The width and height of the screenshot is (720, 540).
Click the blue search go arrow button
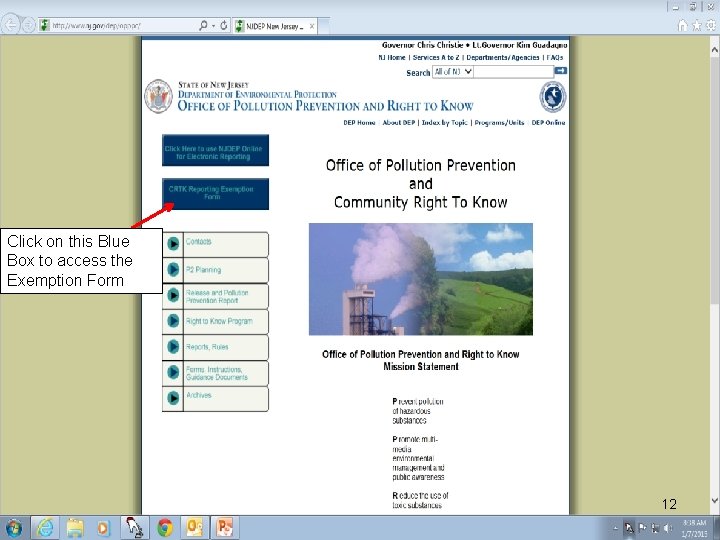point(561,71)
